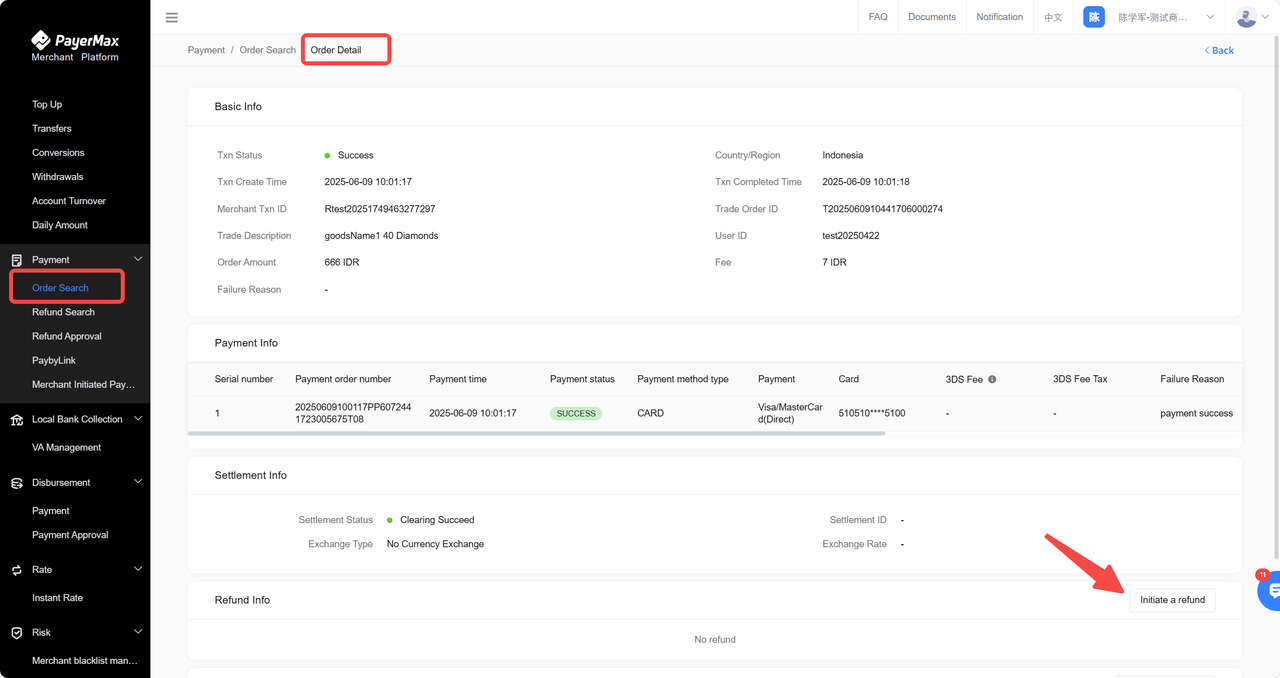
Task: Click Order Amount 666 IDR
Action: pos(342,262)
